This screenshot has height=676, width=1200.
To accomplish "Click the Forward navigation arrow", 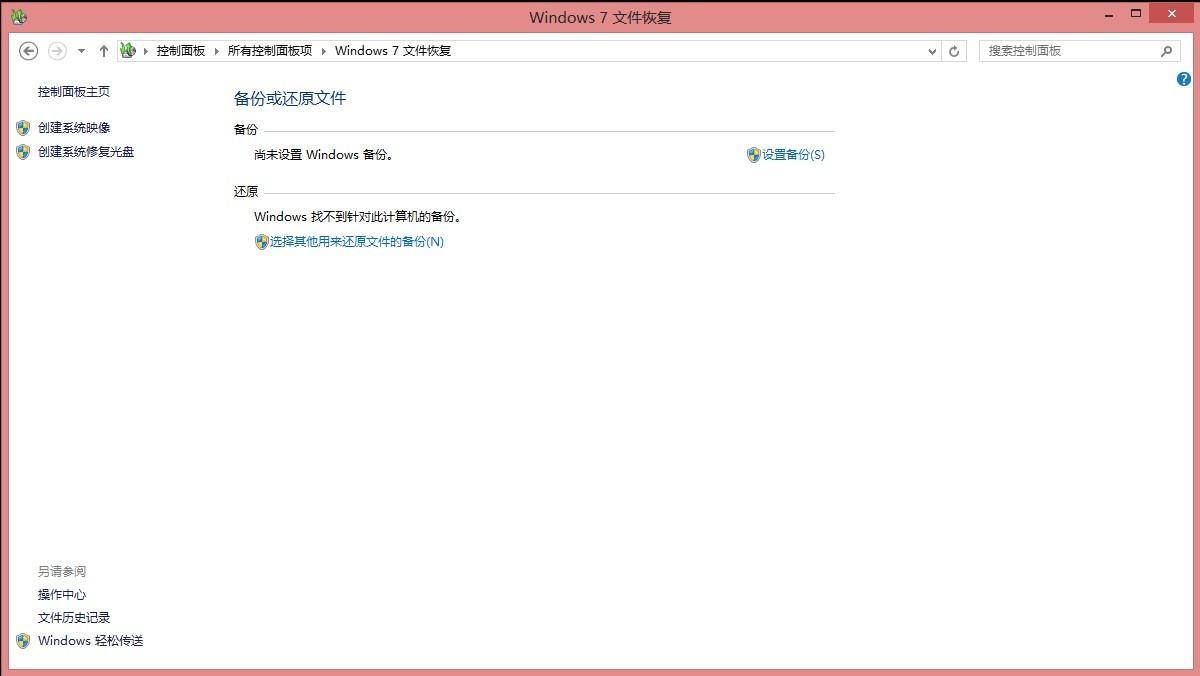I will coord(57,51).
